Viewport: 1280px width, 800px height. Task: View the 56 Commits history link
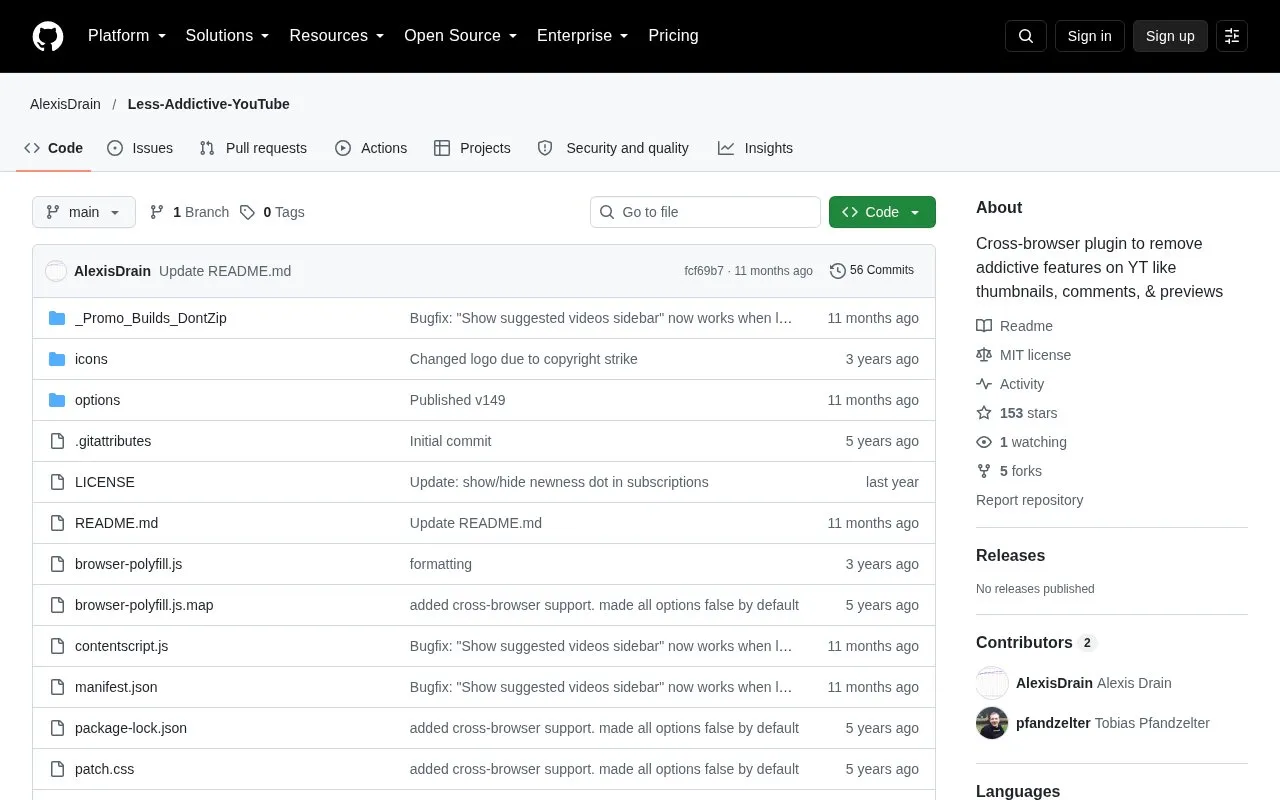point(872,271)
